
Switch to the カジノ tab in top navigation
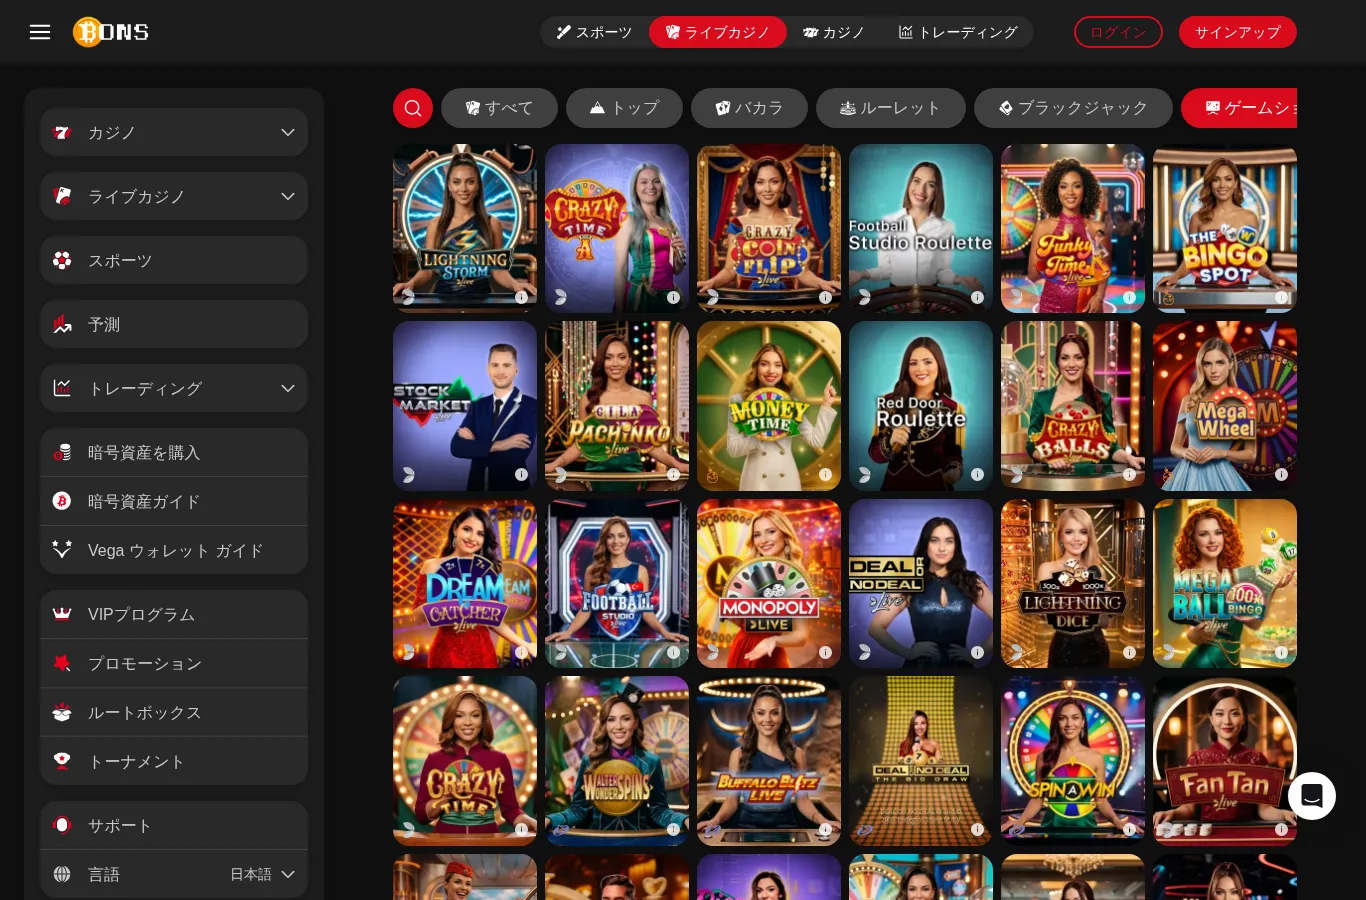pos(834,32)
